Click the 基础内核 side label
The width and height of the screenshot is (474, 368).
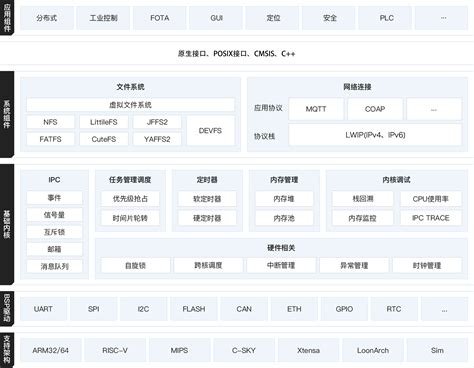pyautogui.click(x=7, y=224)
